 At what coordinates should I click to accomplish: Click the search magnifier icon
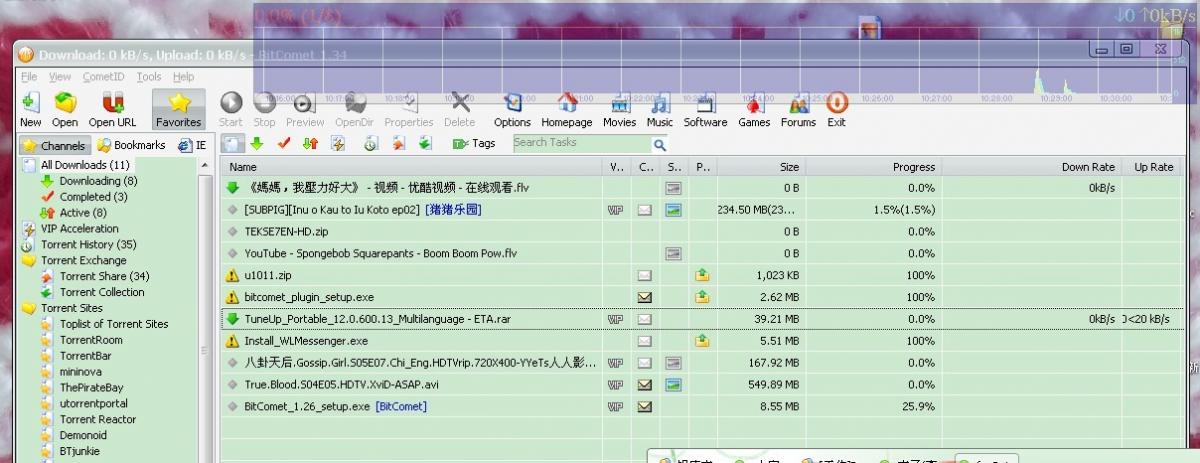(659, 144)
